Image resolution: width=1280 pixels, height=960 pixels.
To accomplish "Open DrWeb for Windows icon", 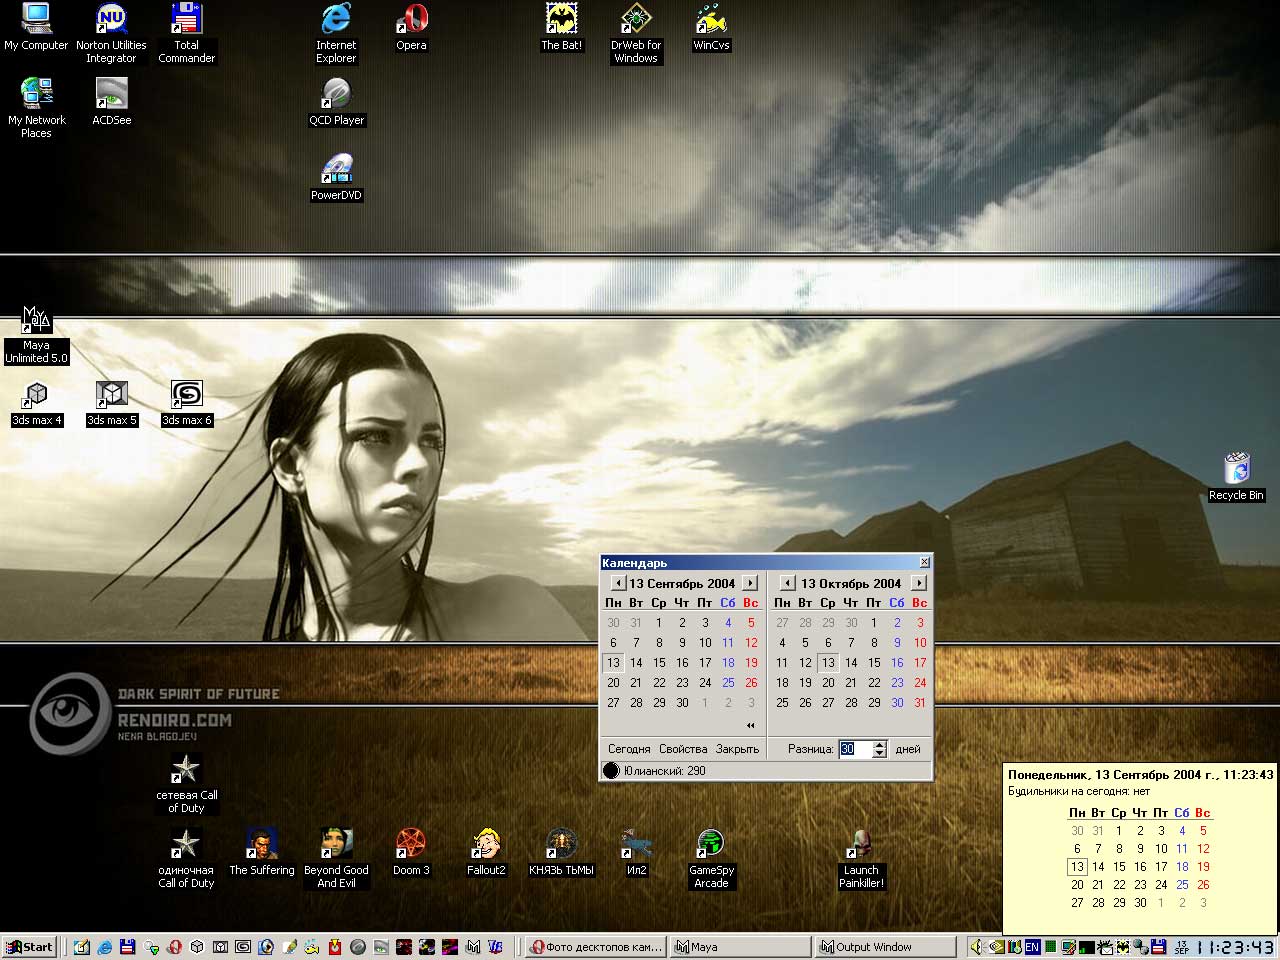I will (636, 20).
